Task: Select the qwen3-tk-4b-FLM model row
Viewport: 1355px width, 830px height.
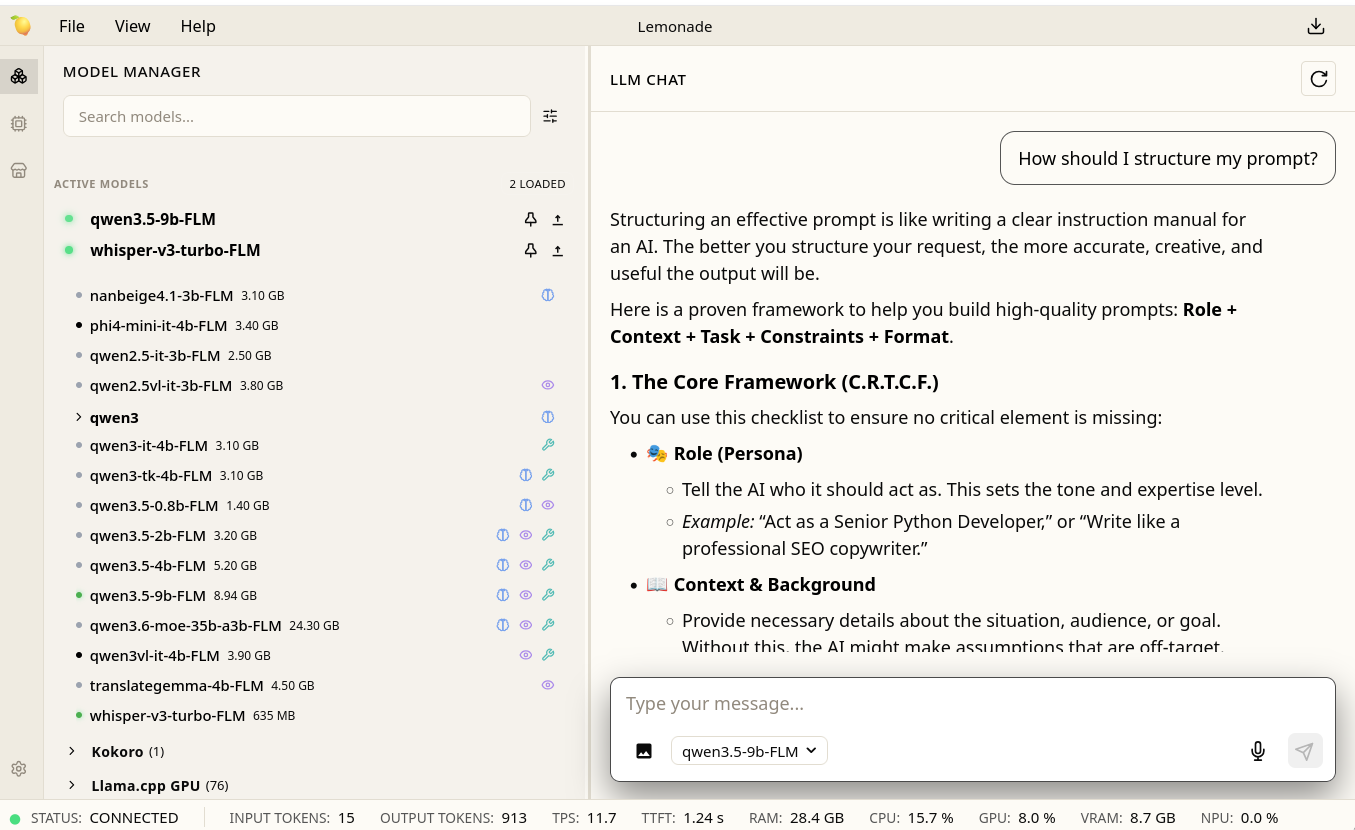Action: (x=314, y=475)
